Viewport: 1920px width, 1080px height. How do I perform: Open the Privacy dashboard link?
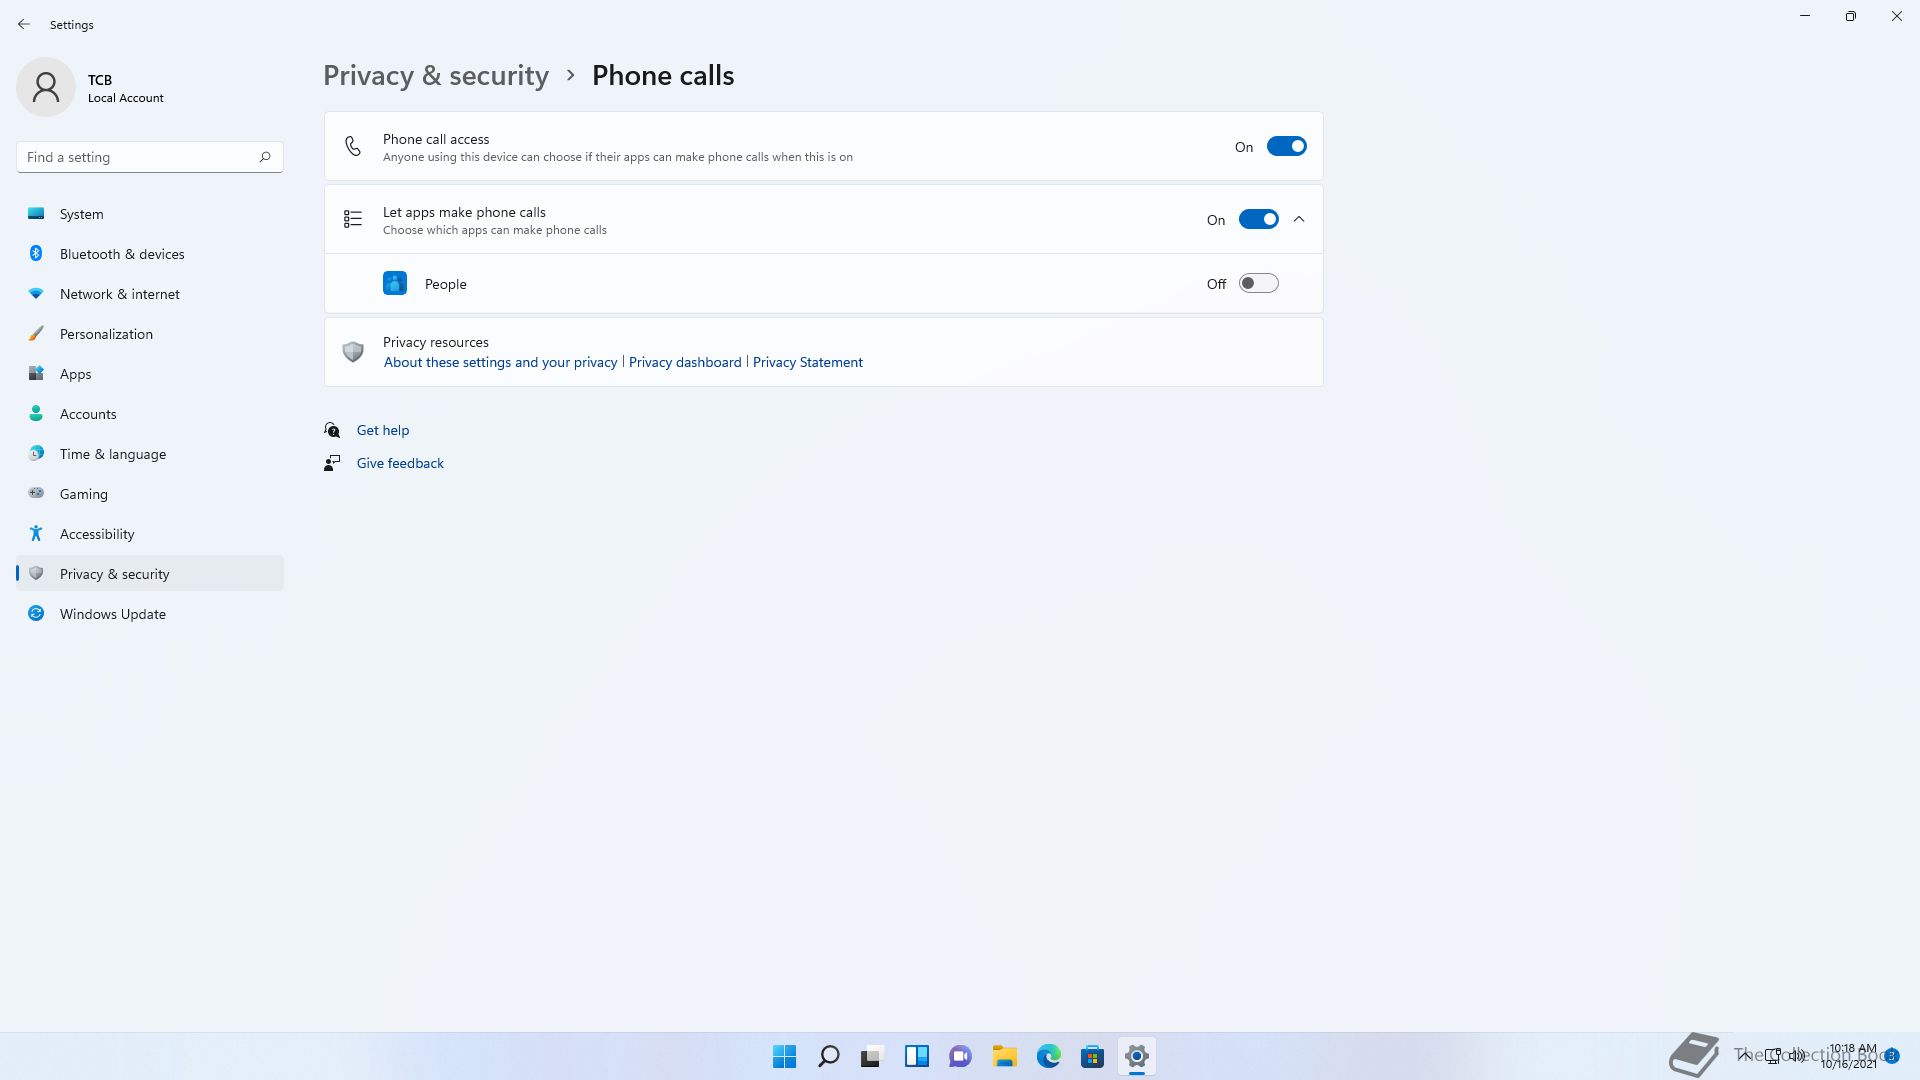tap(685, 362)
